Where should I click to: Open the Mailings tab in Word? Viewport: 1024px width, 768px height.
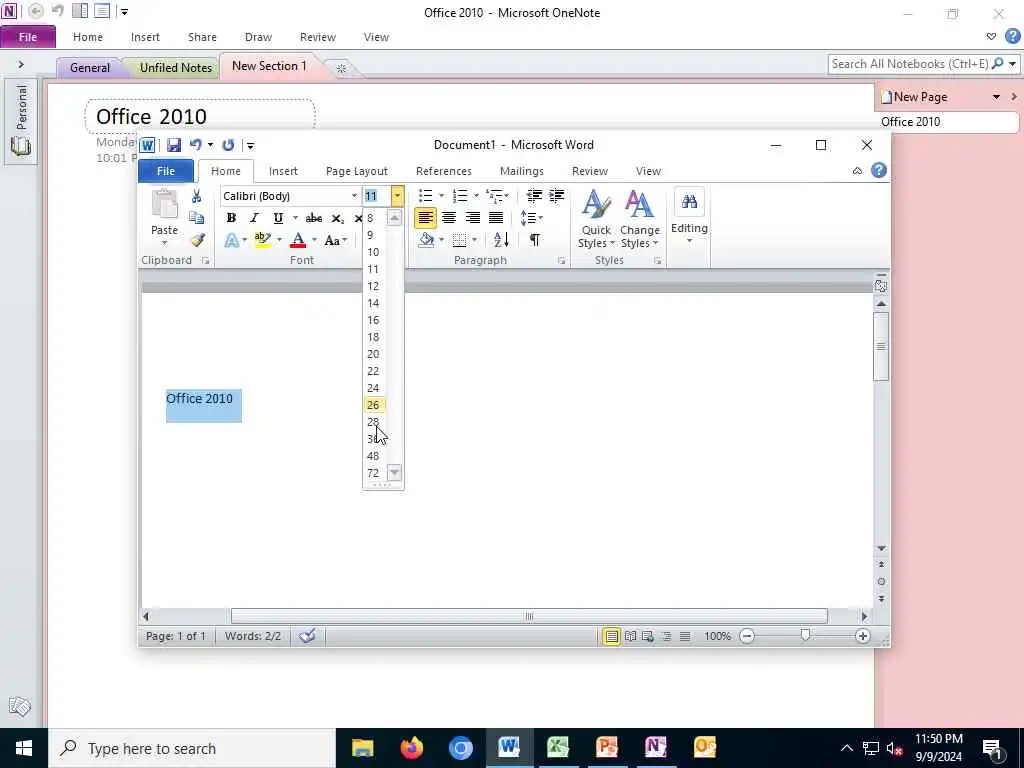pyautogui.click(x=522, y=171)
